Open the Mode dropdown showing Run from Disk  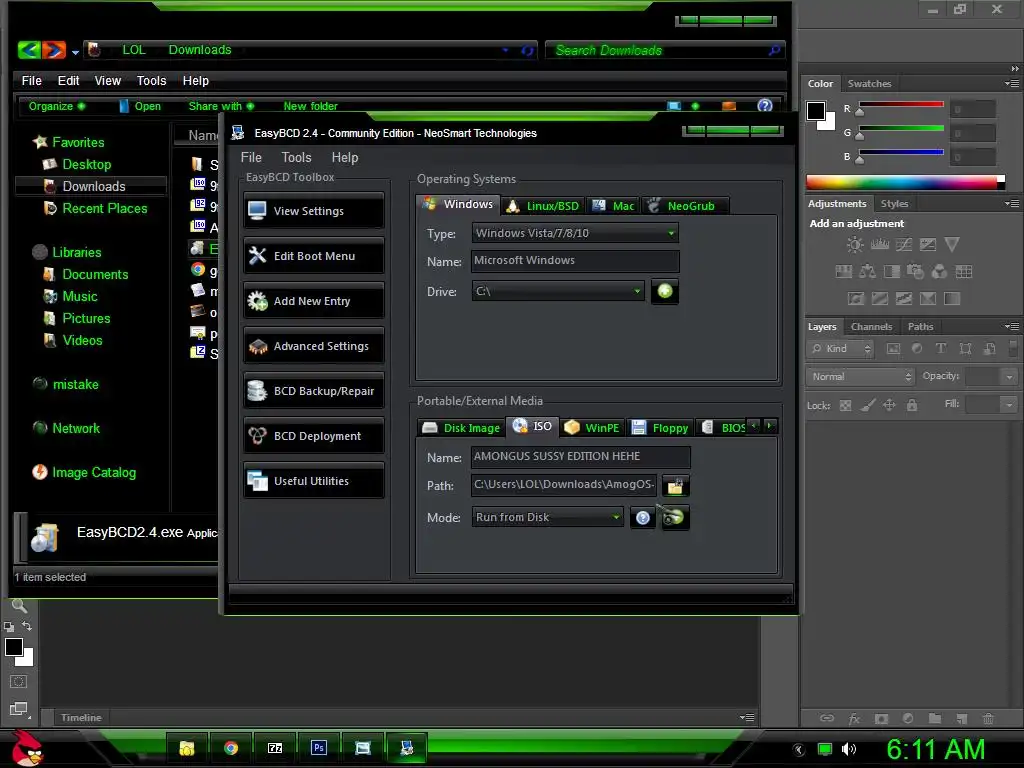tap(548, 517)
